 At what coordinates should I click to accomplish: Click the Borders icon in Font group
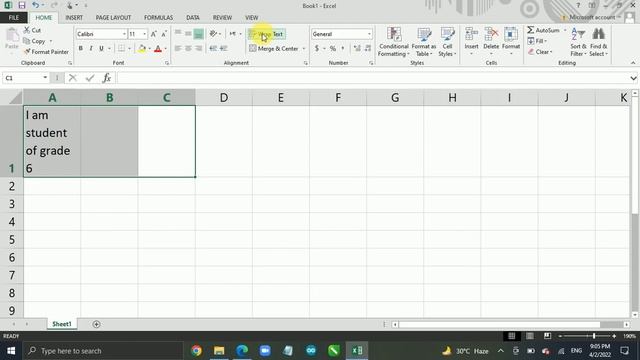(121, 49)
